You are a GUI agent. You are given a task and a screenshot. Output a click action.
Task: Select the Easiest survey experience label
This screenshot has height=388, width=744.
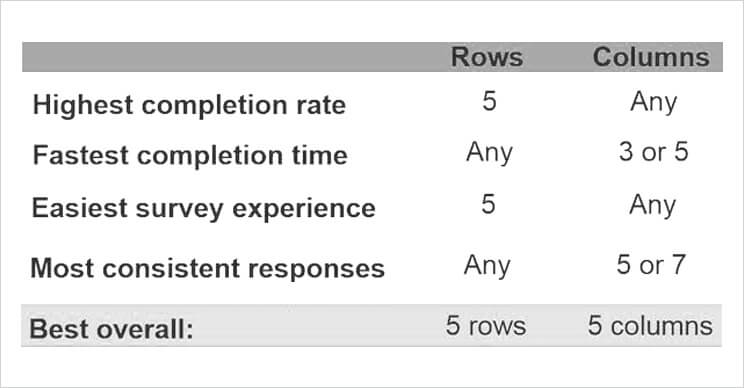(204, 209)
